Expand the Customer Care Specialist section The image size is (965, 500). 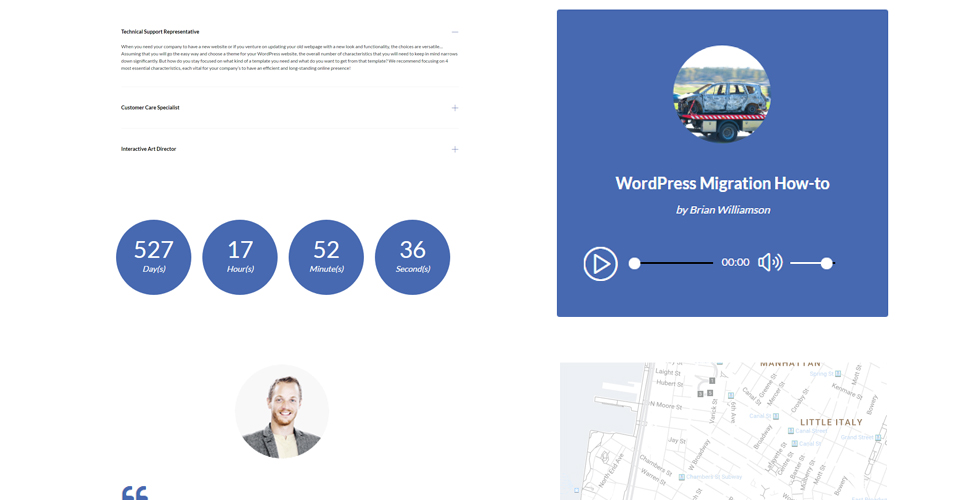click(x=455, y=108)
